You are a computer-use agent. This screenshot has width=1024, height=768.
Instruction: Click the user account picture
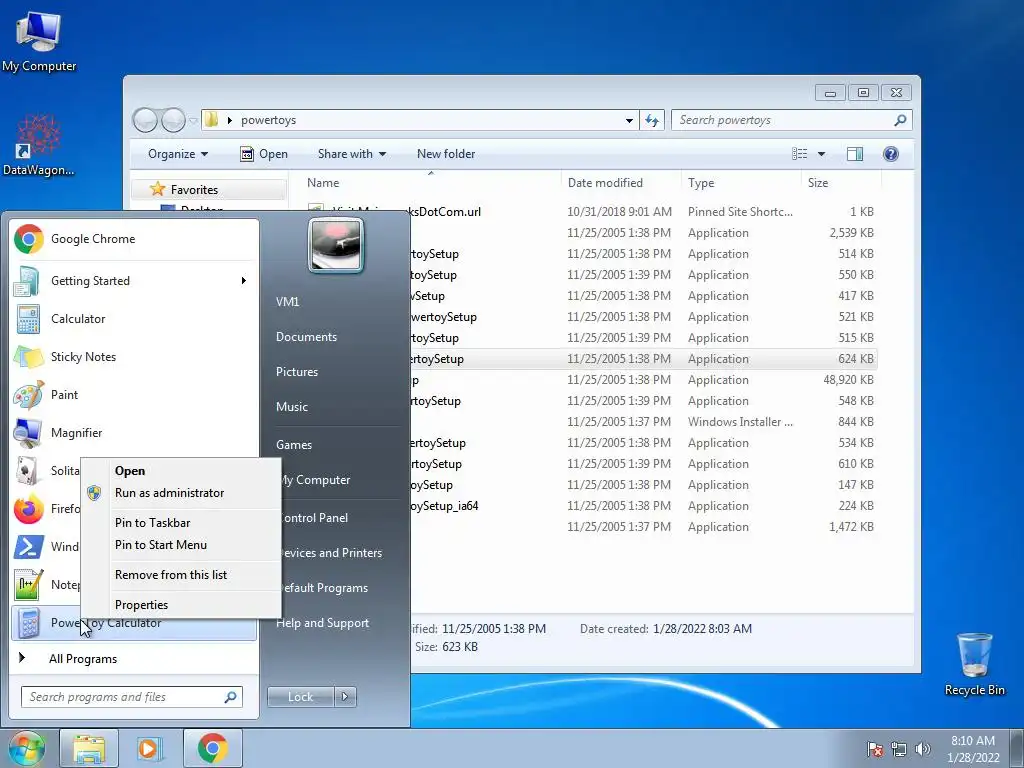coord(336,246)
